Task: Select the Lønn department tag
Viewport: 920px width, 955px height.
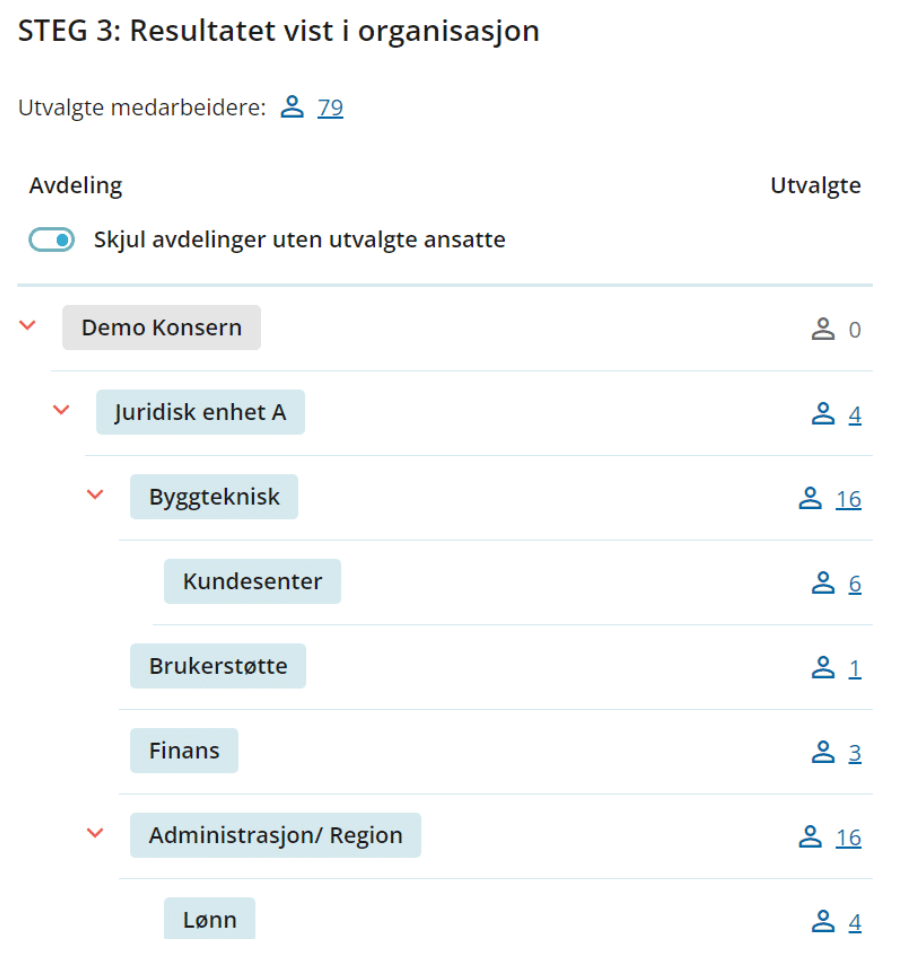Action: coord(209,918)
